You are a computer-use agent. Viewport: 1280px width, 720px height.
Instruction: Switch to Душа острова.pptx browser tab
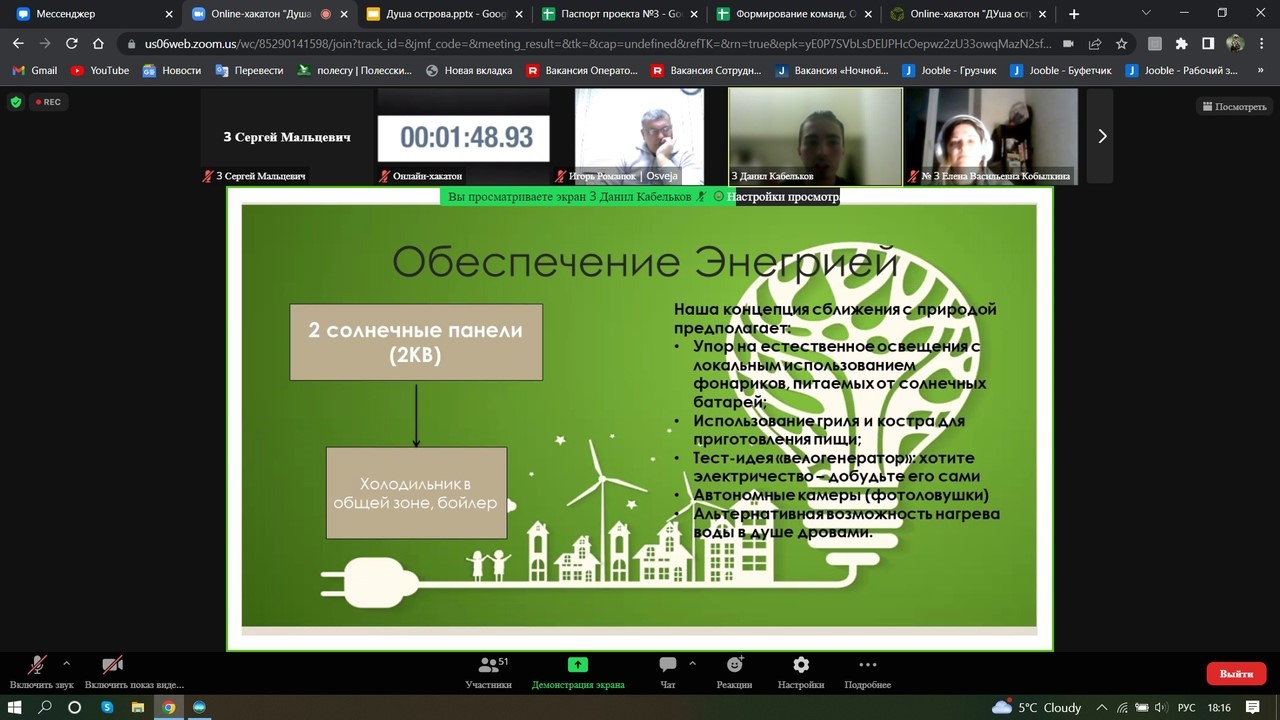[442, 14]
